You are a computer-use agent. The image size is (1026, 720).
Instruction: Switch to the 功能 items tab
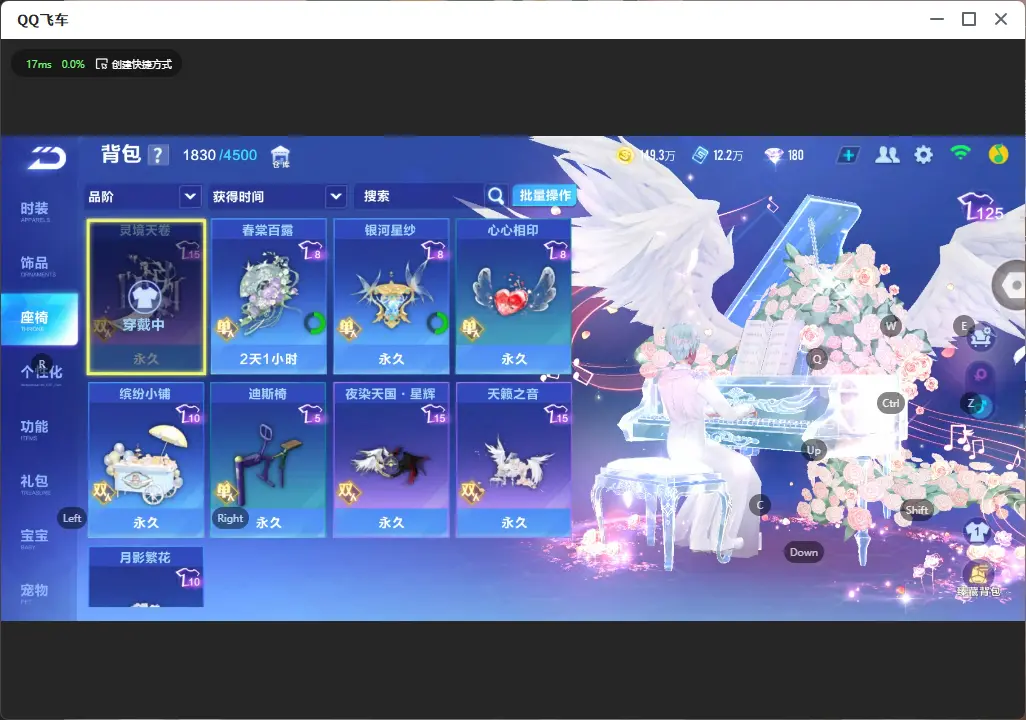click(35, 429)
